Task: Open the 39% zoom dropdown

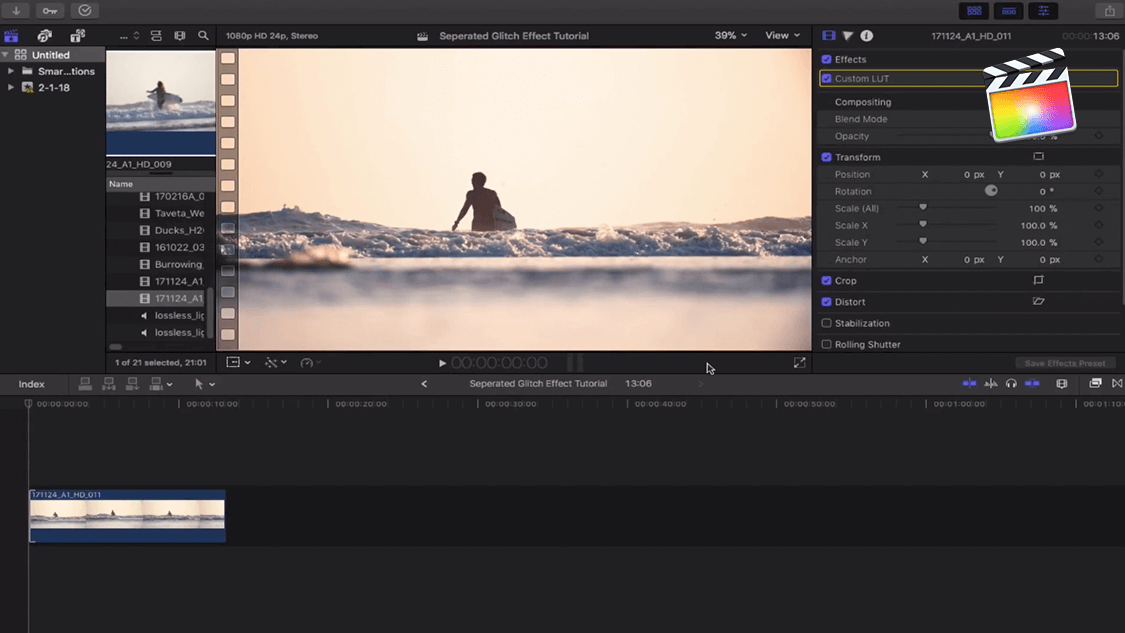Action: [x=731, y=36]
